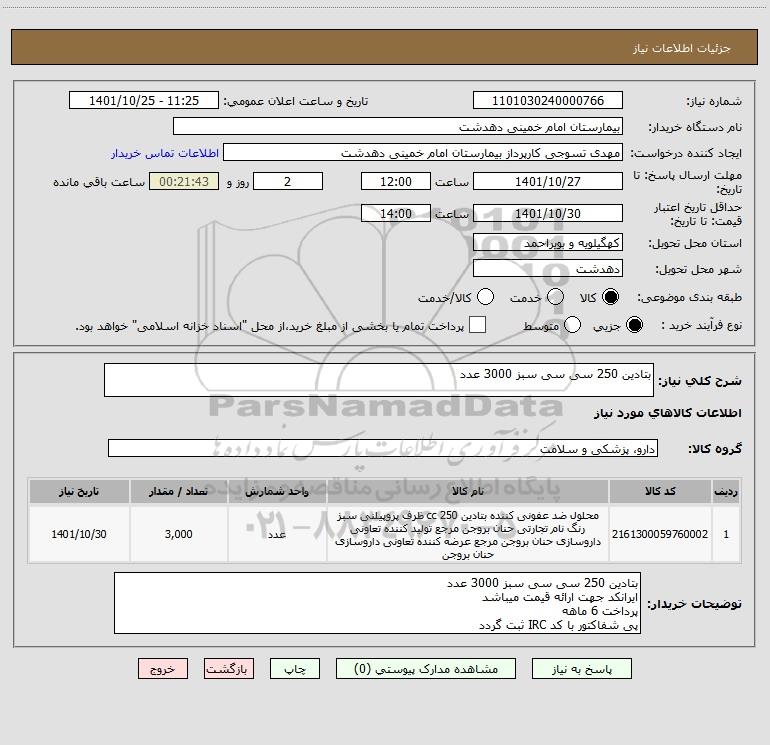Click نام کالا column header
This screenshot has height=745, width=770.
pos(468,491)
